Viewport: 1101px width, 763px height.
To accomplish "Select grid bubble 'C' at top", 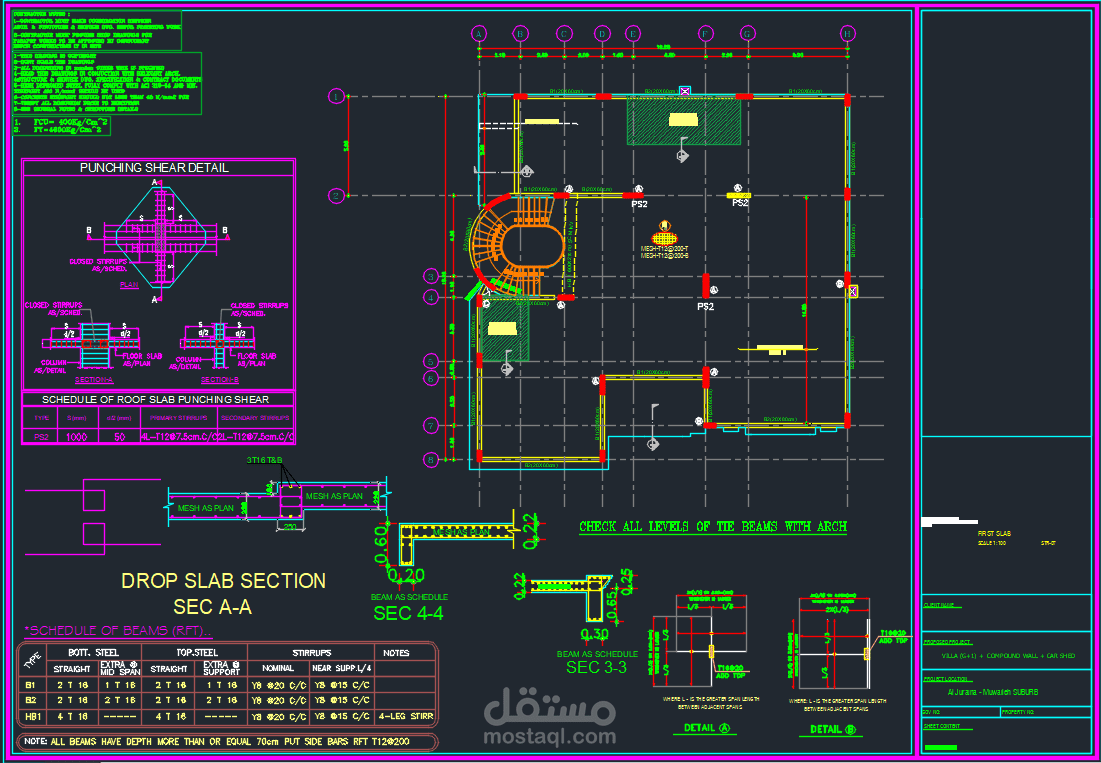I will (562, 33).
